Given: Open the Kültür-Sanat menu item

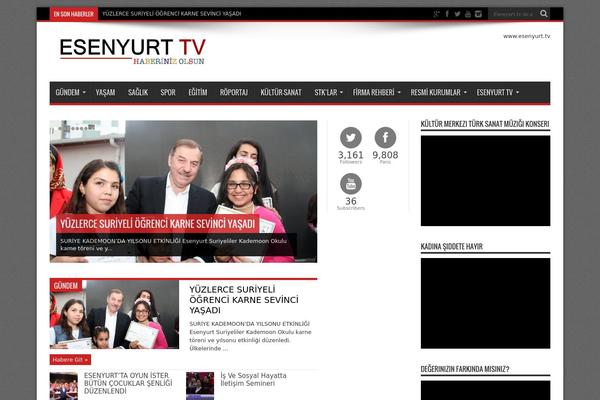Looking at the screenshot, I should (281, 92).
